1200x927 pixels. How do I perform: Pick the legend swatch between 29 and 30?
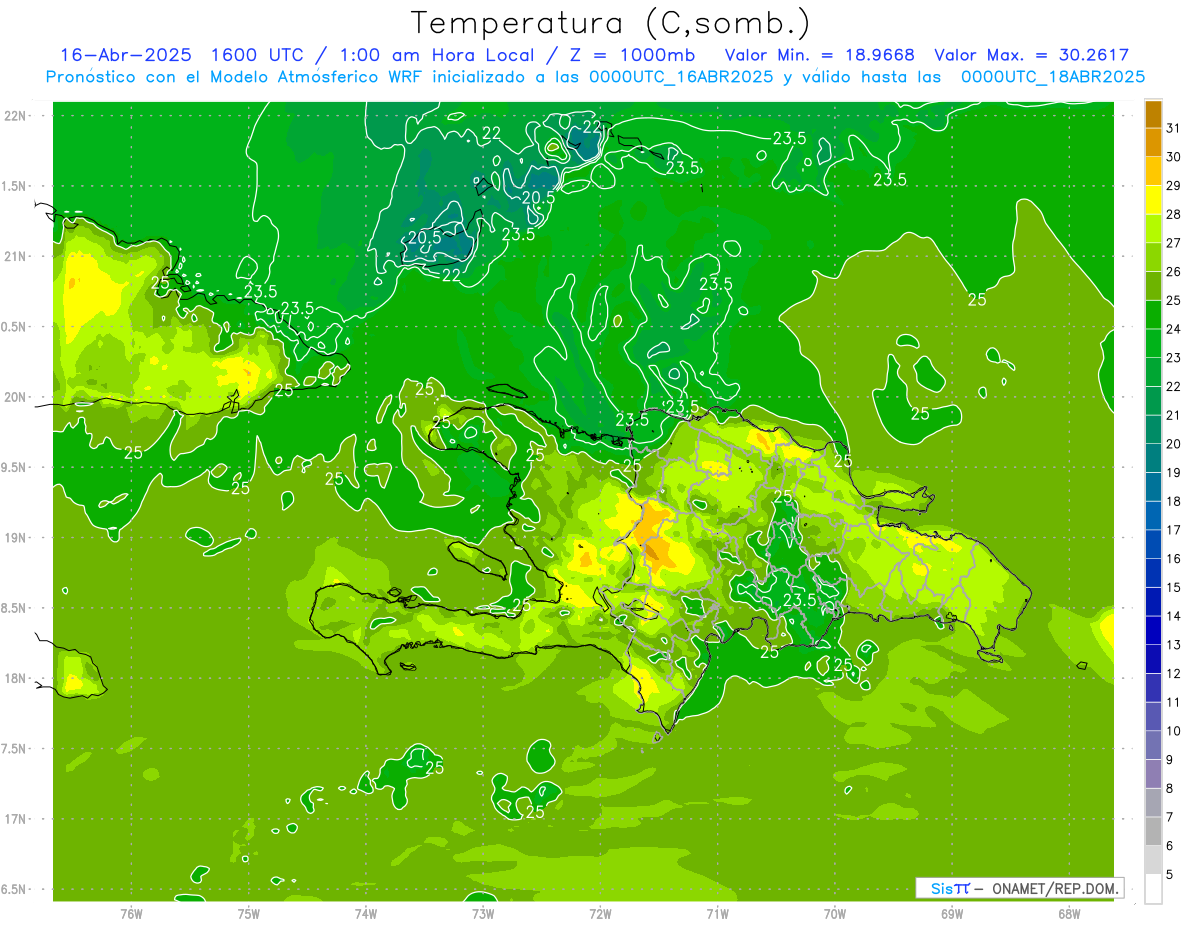click(x=1153, y=172)
